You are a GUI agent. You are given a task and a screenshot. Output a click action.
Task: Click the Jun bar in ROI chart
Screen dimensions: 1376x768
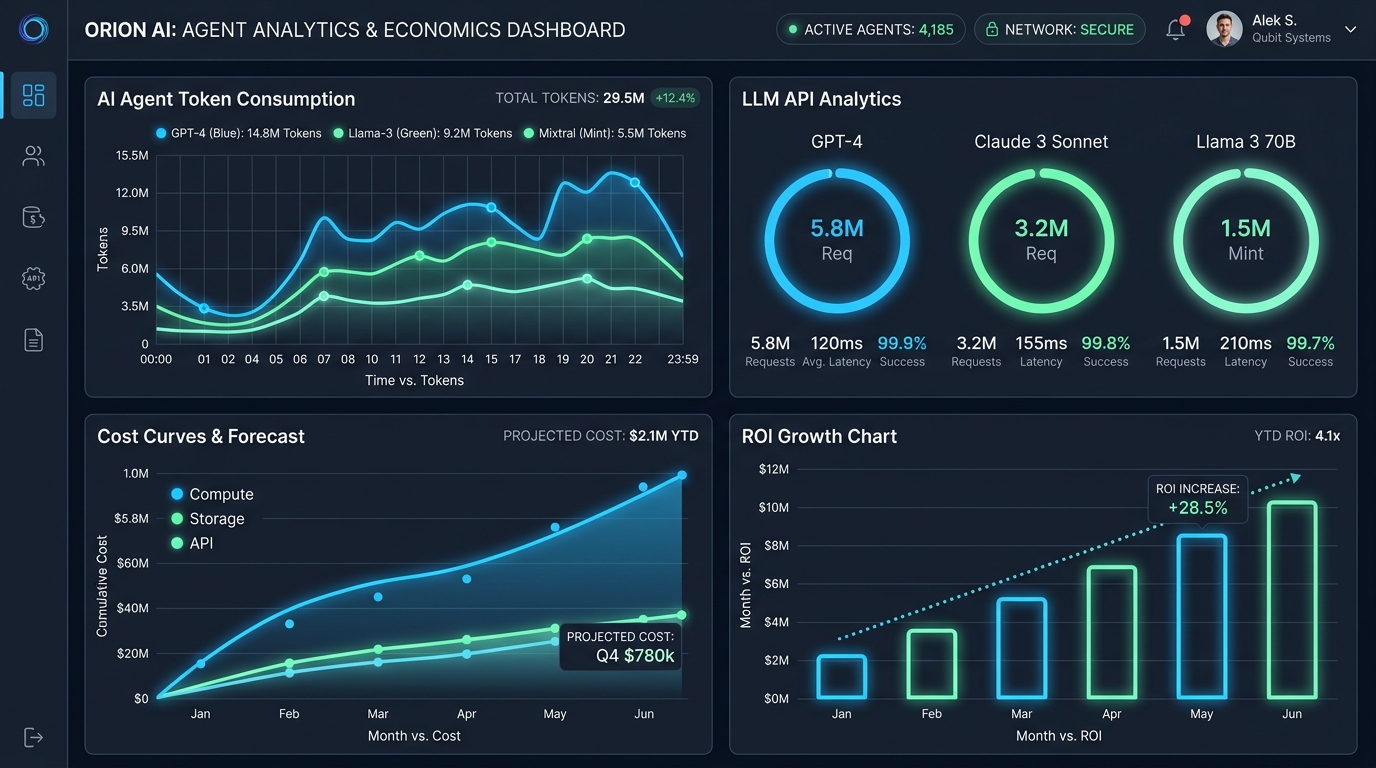tap(1292, 600)
